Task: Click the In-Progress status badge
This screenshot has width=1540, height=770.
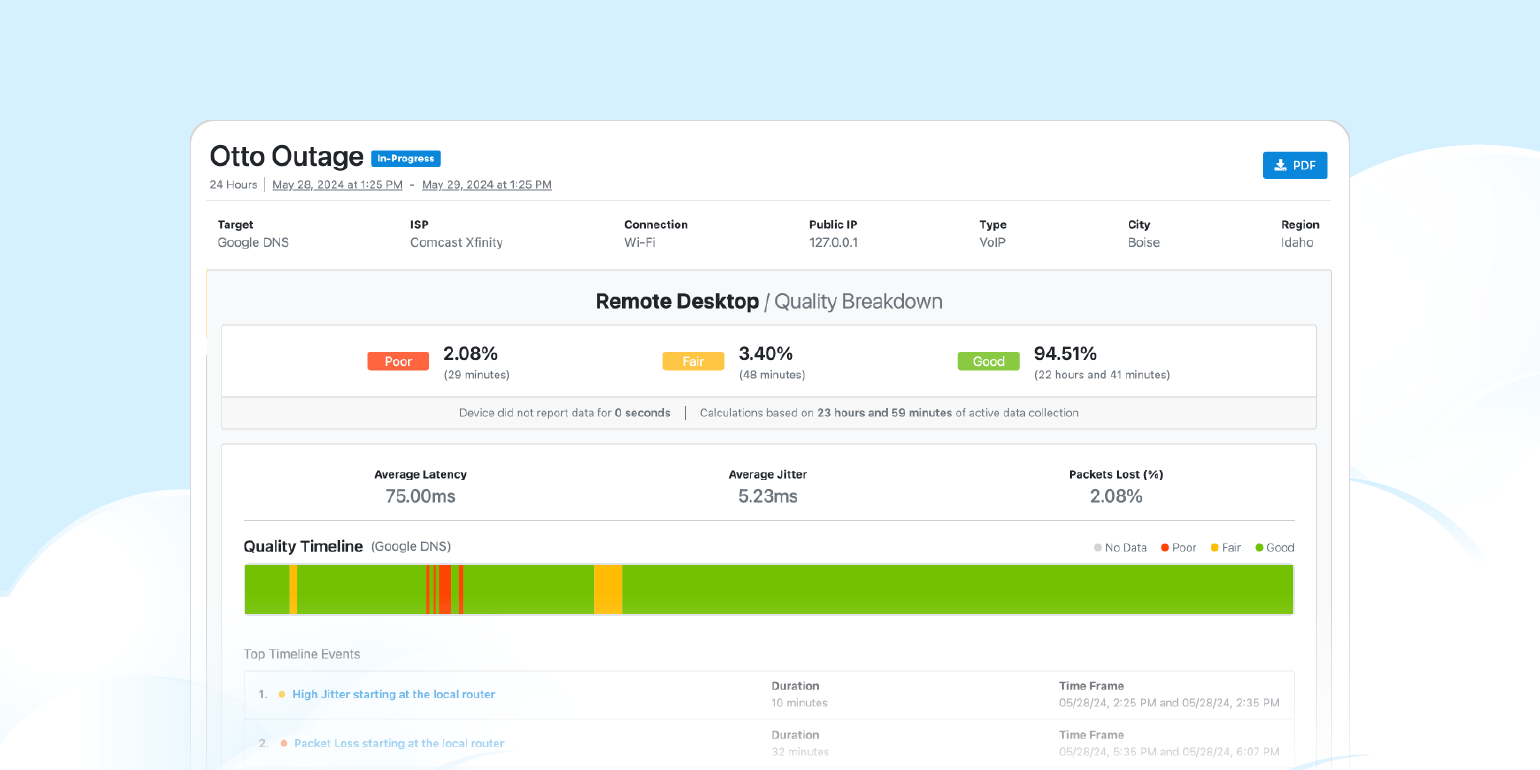Action: click(406, 158)
